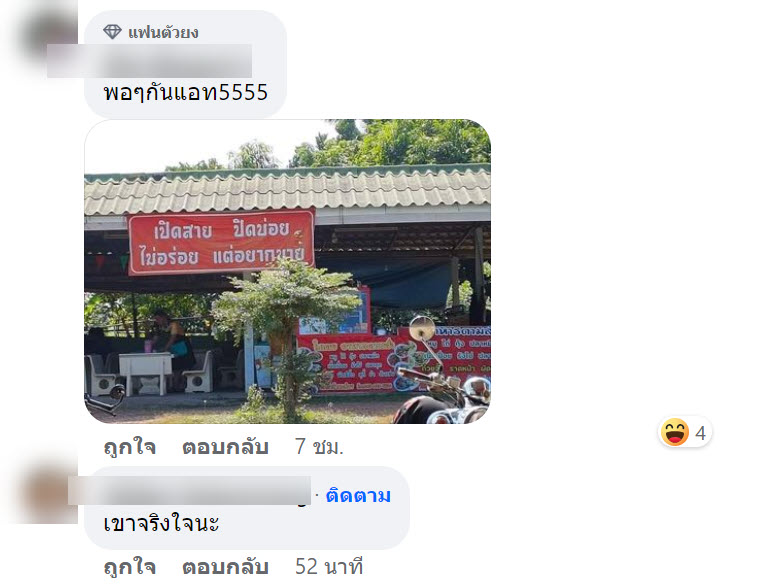The height and width of the screenshot is (584, 775).
Task: Reply to the photo comment via "ตอบกลับ"
Action: click(x=225, y=447)
